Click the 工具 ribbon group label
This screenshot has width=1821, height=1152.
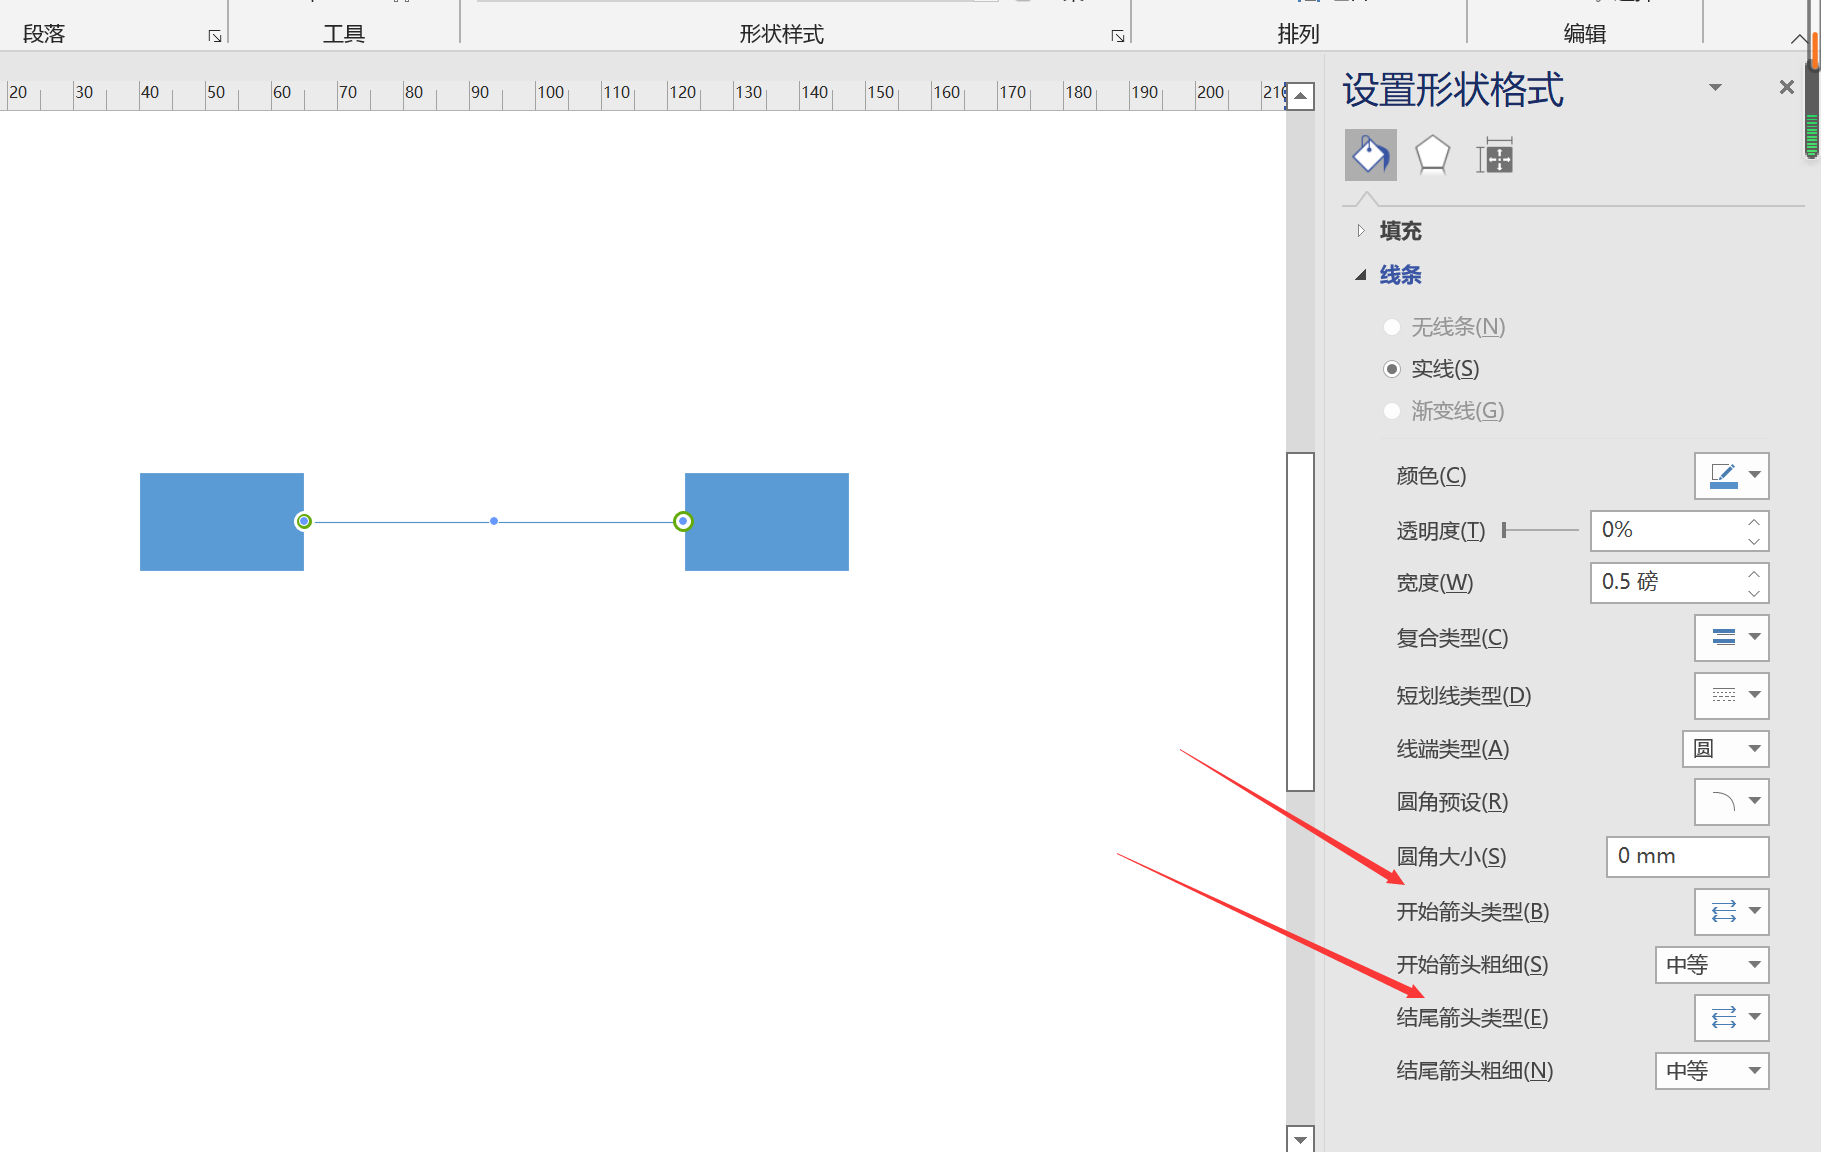click(x=344, y=32)
